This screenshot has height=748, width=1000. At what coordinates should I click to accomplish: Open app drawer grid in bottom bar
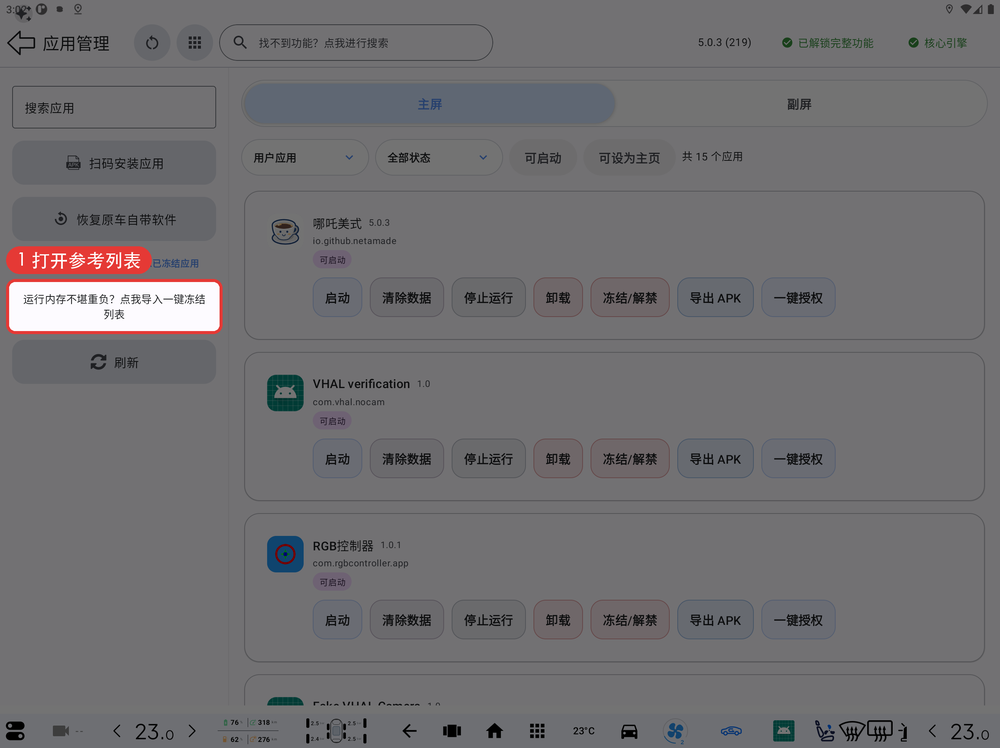tap(537, 731)
